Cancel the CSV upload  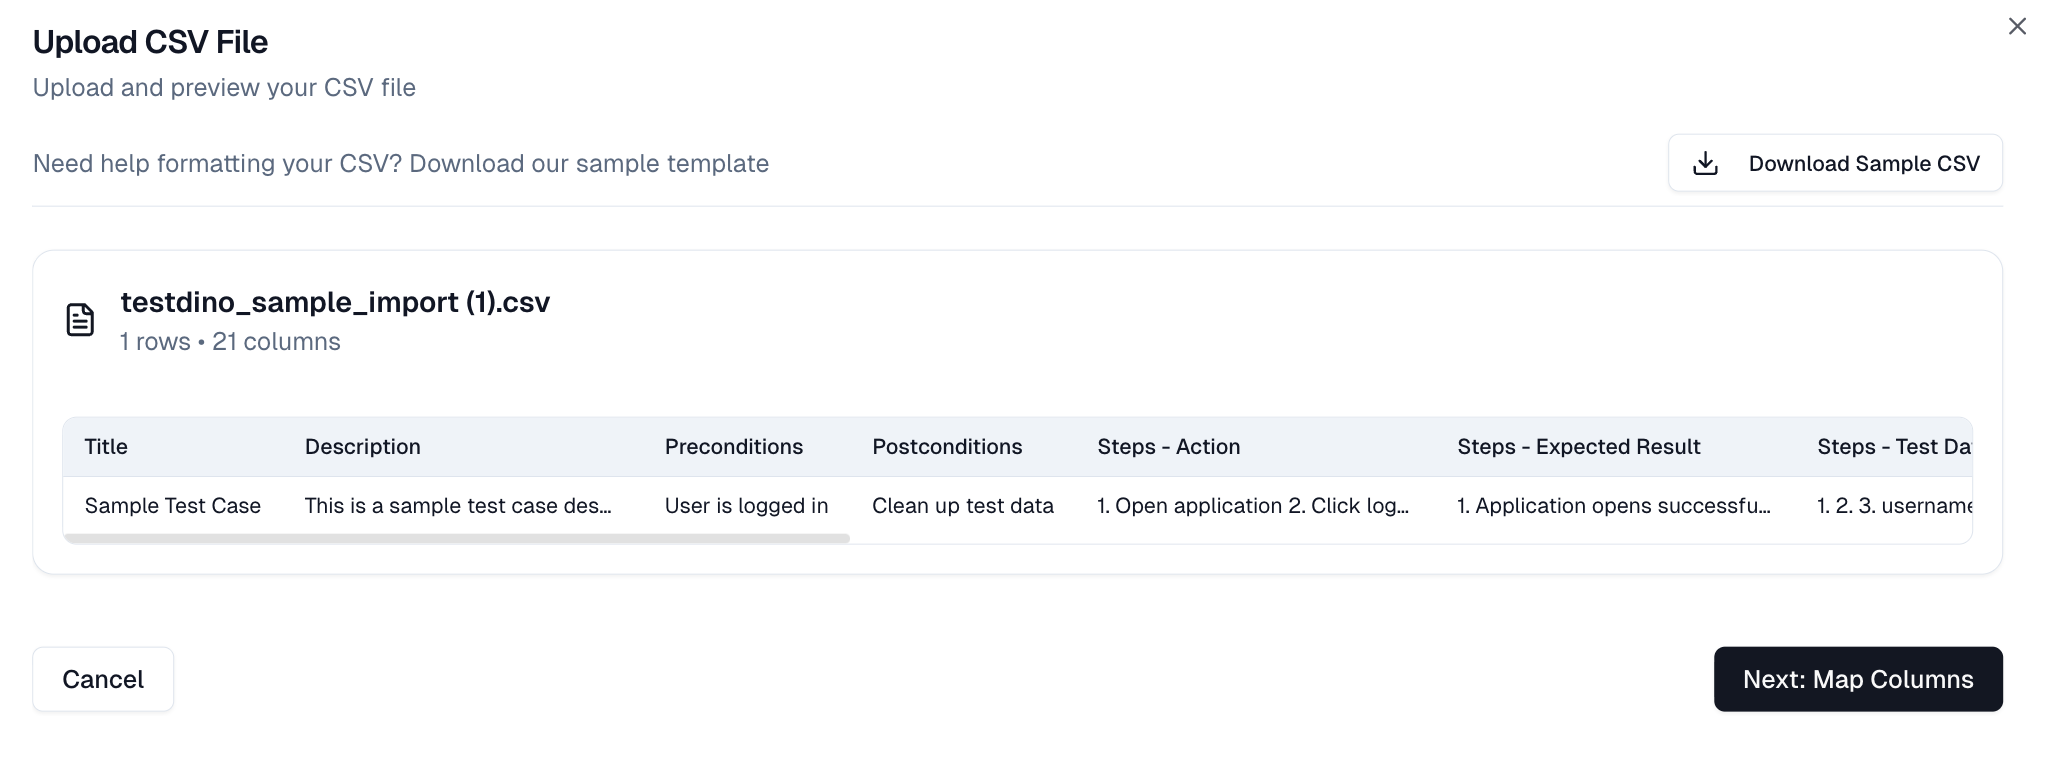coord(102,679)
